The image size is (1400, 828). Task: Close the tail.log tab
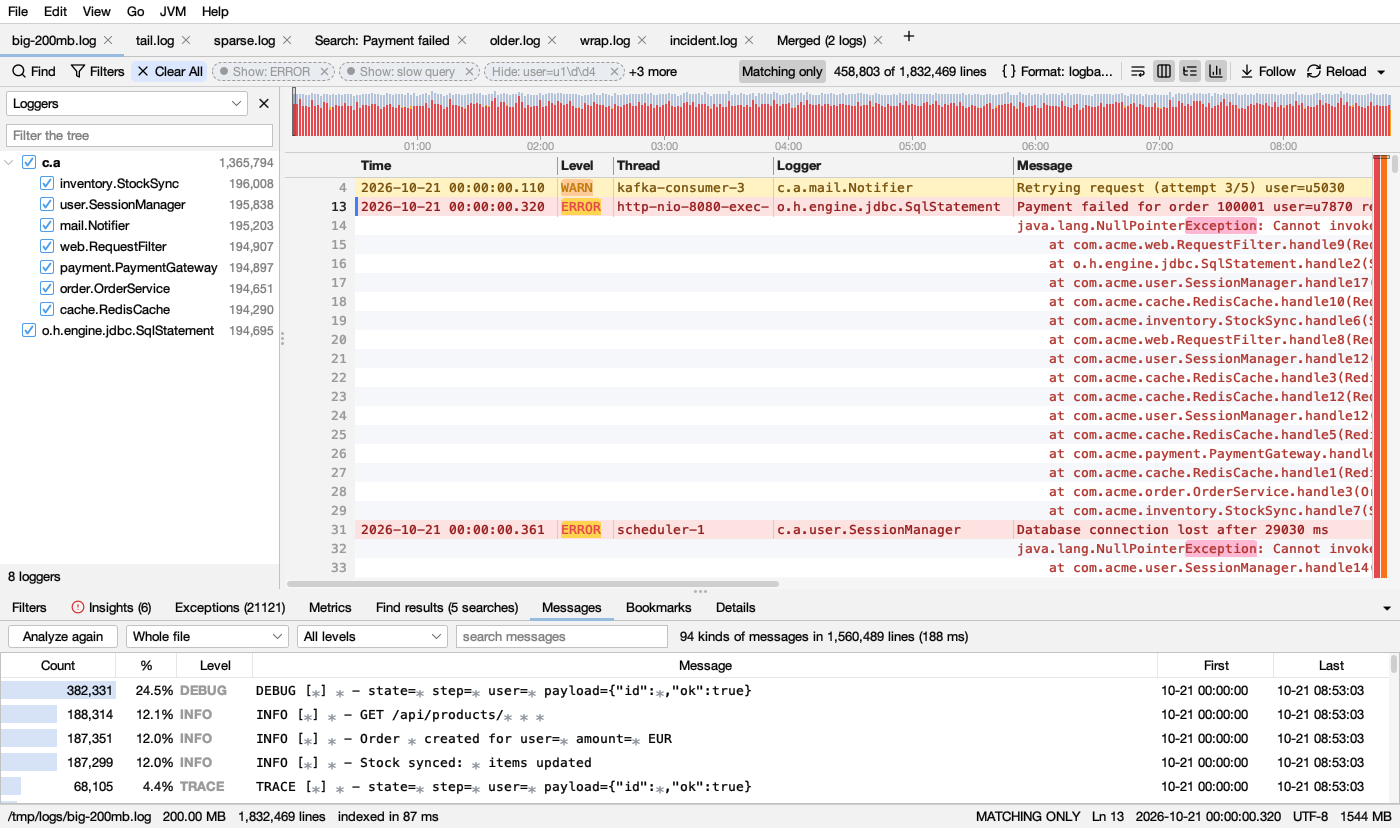tap(186, 40)
